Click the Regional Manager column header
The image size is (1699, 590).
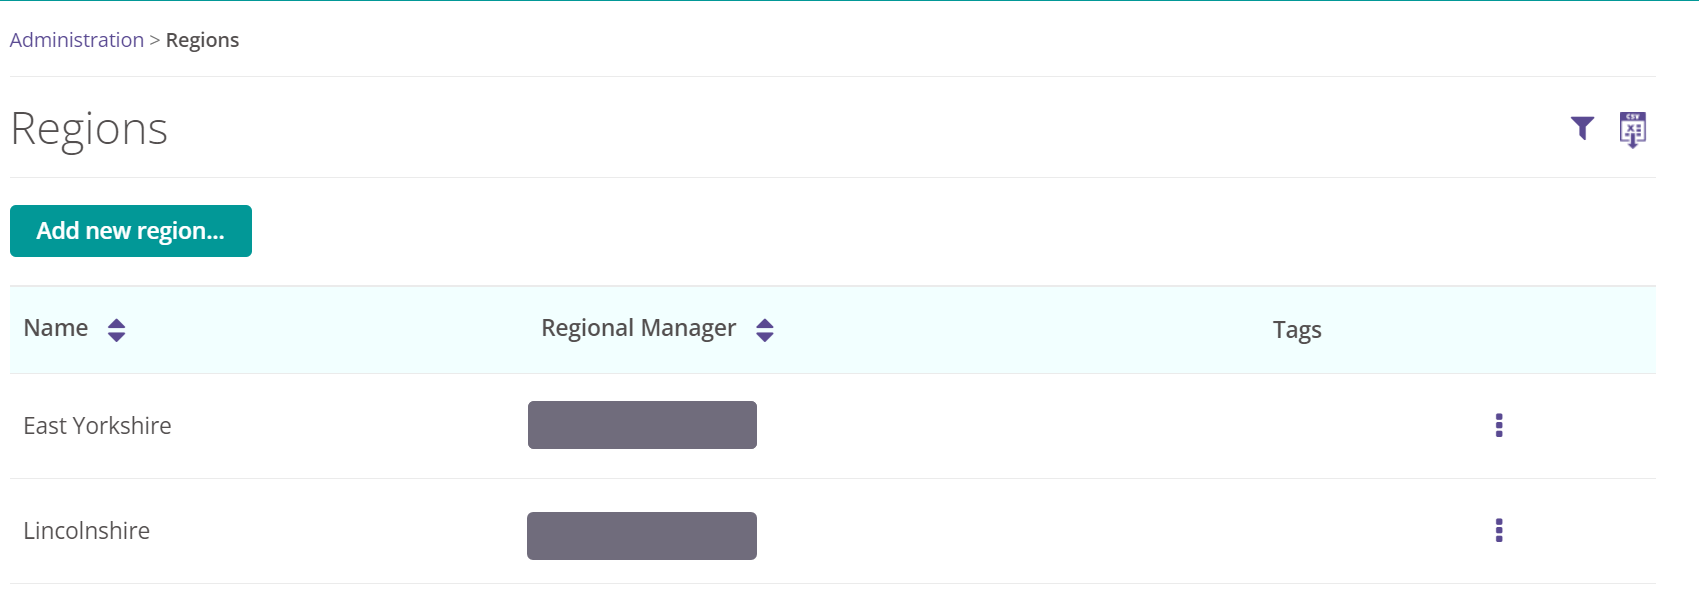[638, 328]
